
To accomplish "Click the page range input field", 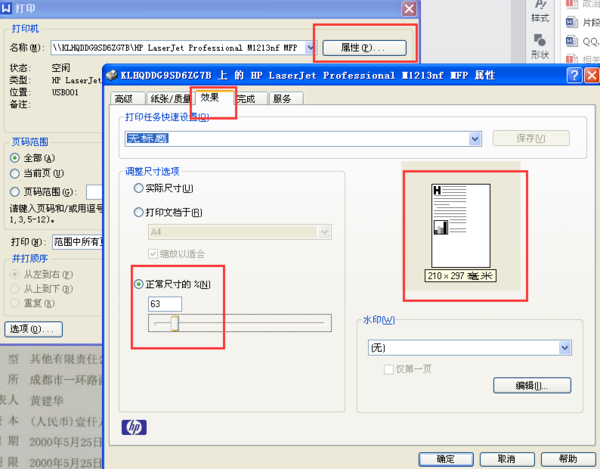I will pos(94,192).
